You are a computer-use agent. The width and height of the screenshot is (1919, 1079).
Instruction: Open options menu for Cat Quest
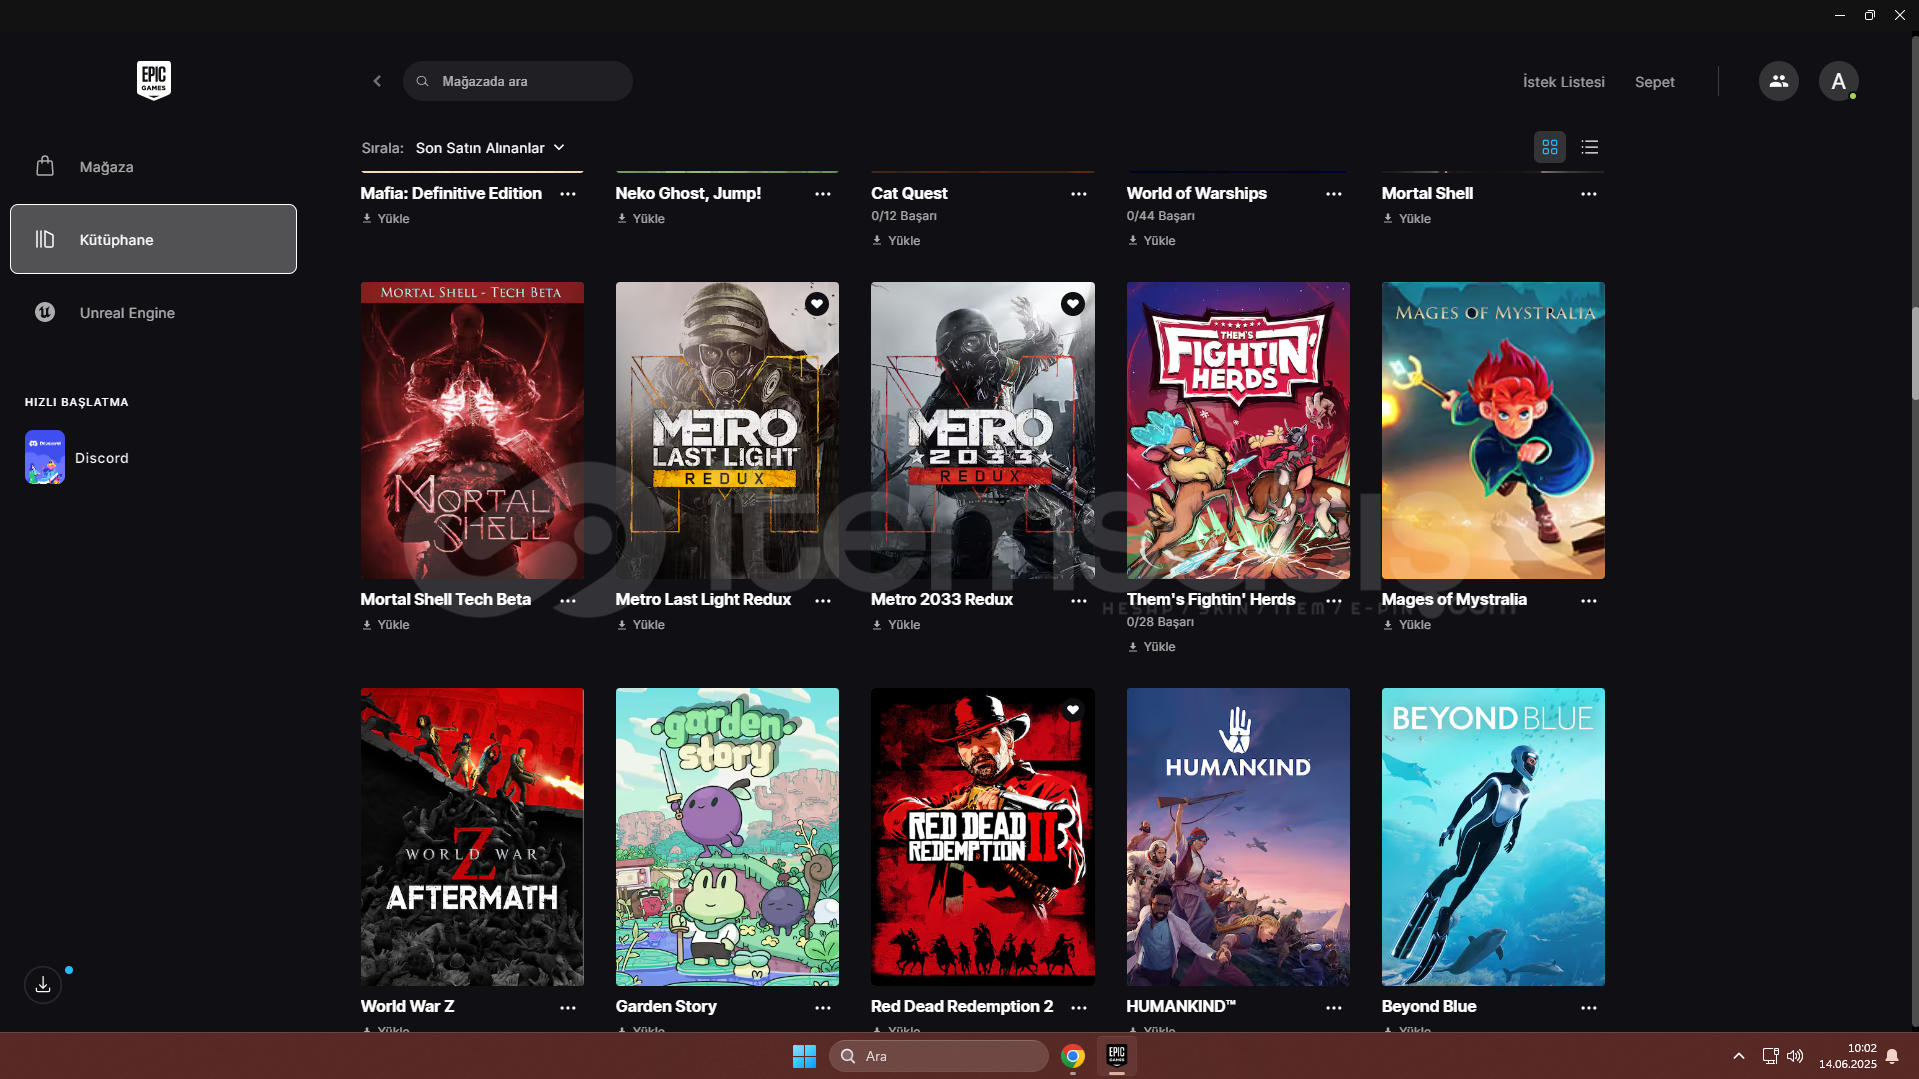tap(1078, 194)
